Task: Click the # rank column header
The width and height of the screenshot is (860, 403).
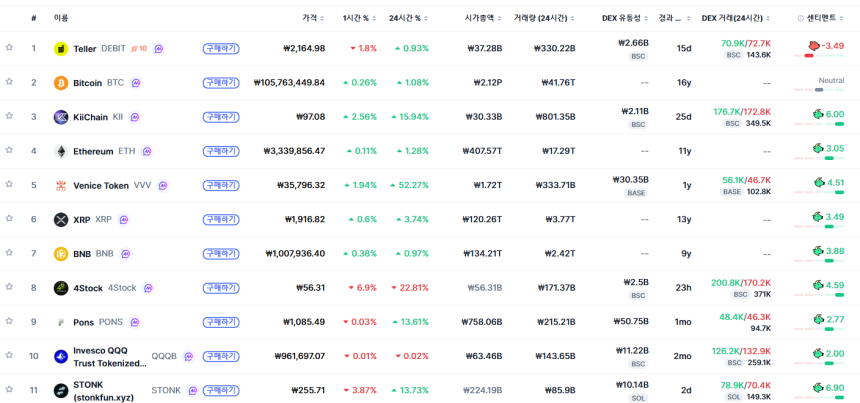Action: 34,18
